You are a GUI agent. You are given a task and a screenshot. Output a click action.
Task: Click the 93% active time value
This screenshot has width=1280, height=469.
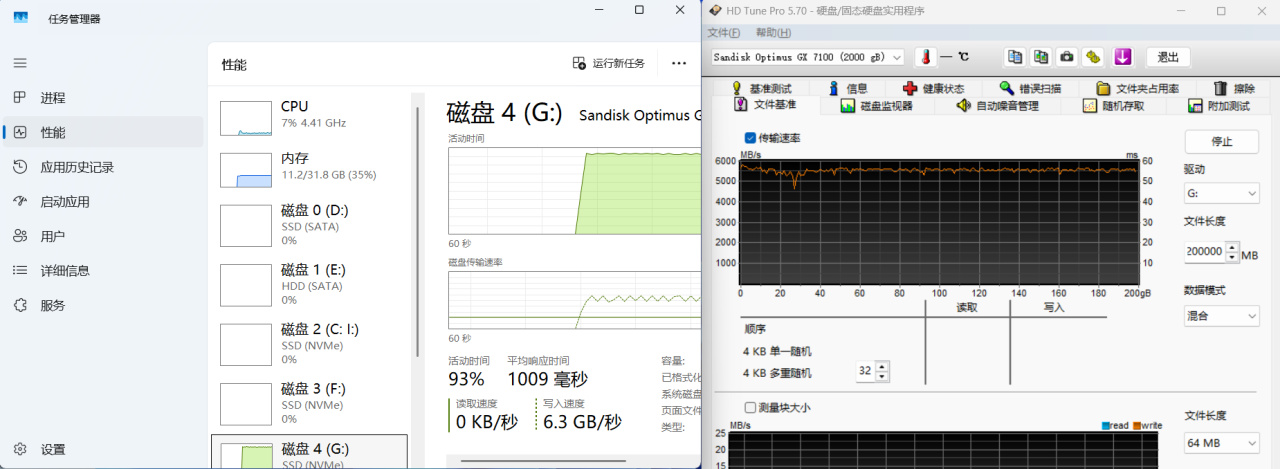tap(466, 379)
